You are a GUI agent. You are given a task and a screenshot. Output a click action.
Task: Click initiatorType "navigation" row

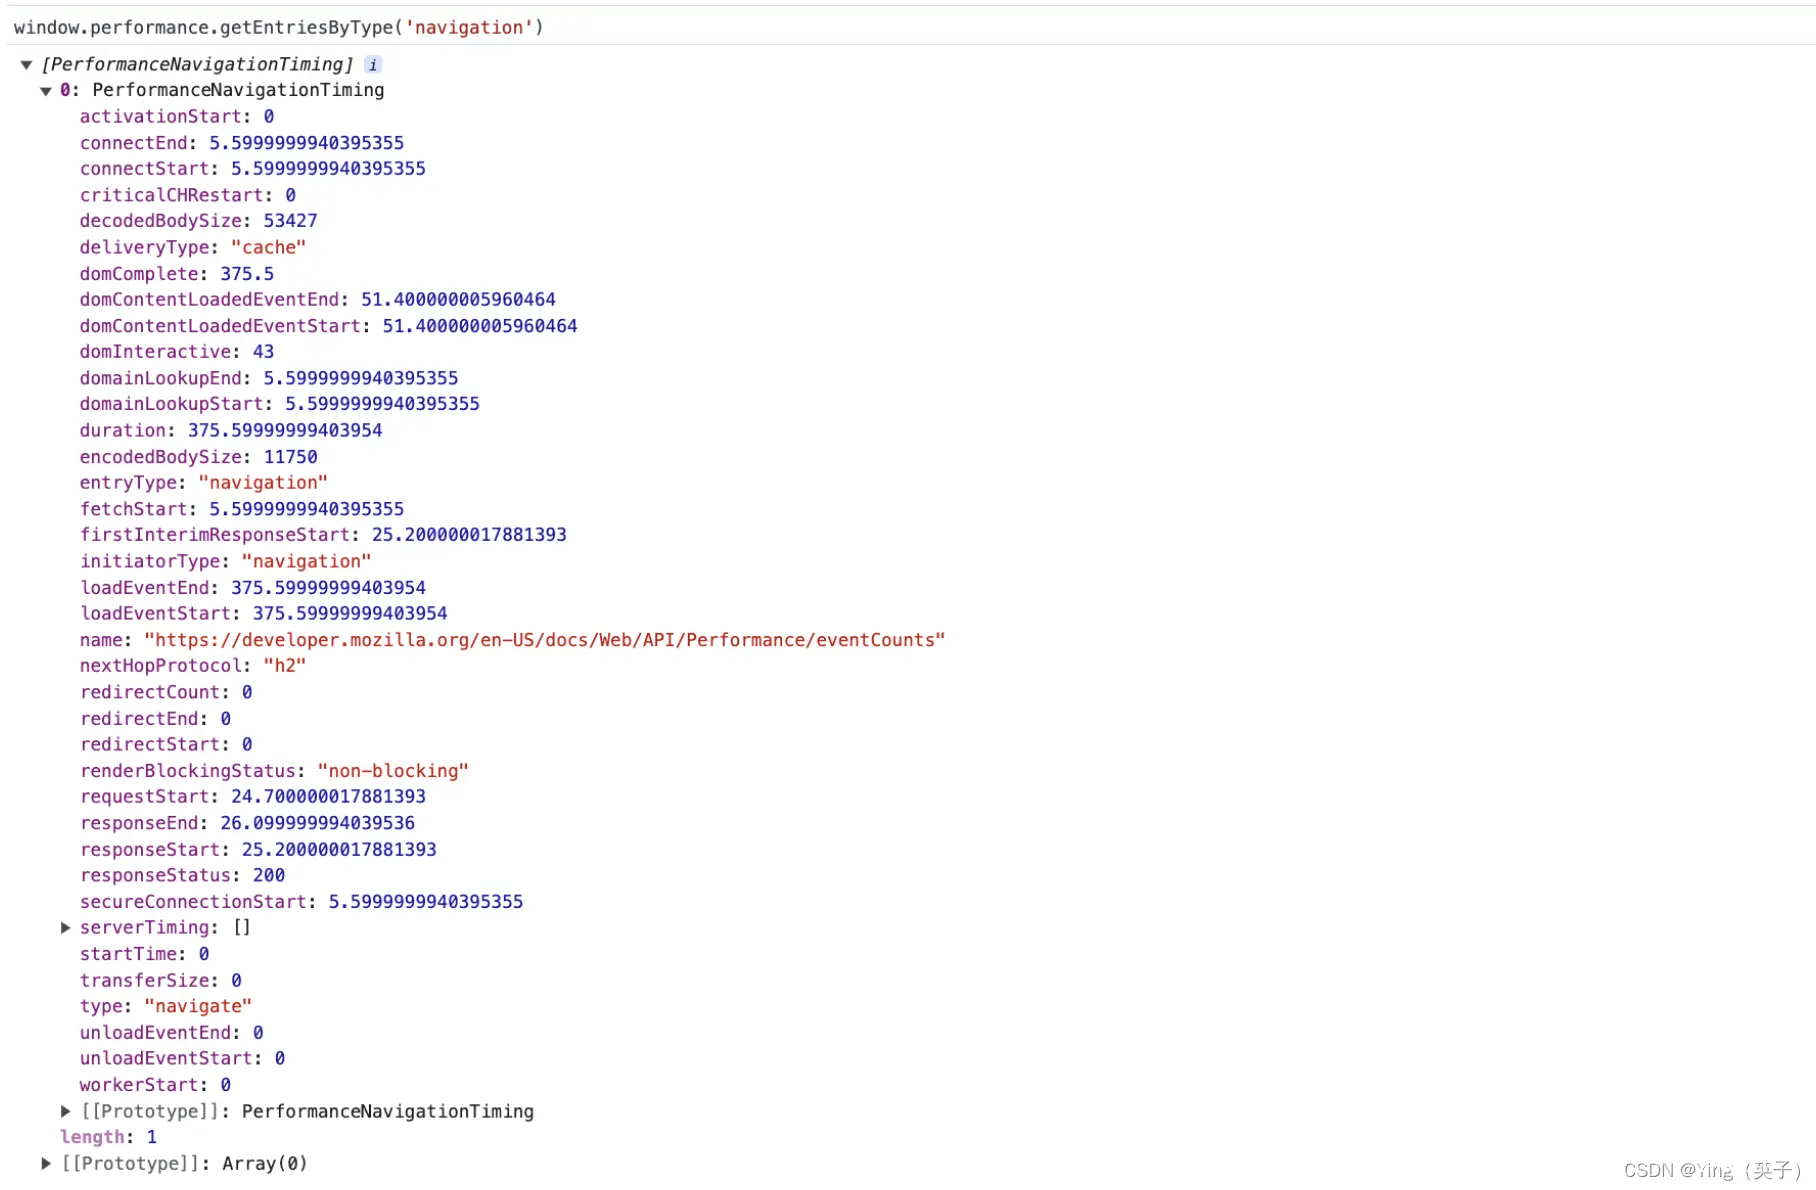226,561
